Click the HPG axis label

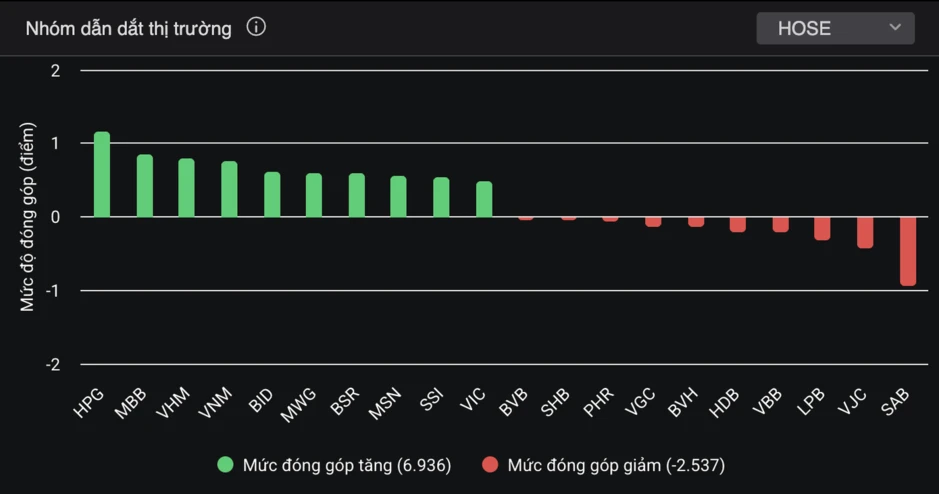[89, 402]
